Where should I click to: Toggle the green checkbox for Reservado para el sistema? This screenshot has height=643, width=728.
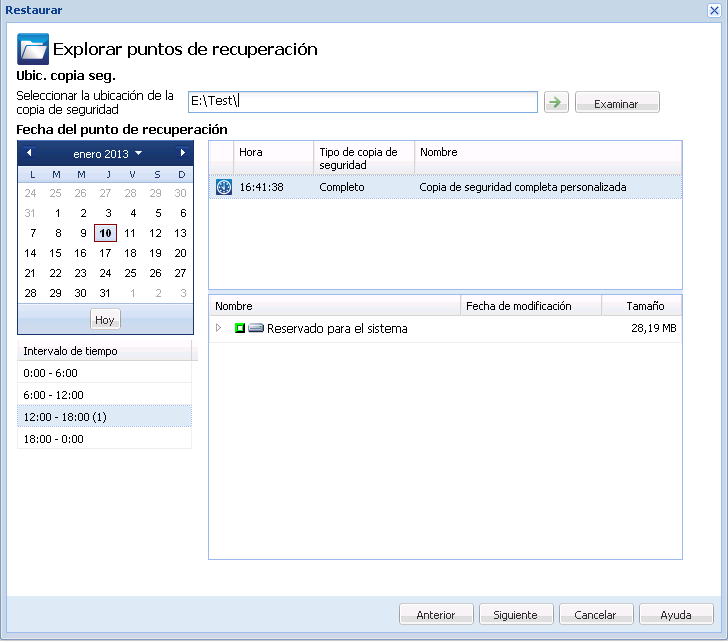(x=240, y=328)
